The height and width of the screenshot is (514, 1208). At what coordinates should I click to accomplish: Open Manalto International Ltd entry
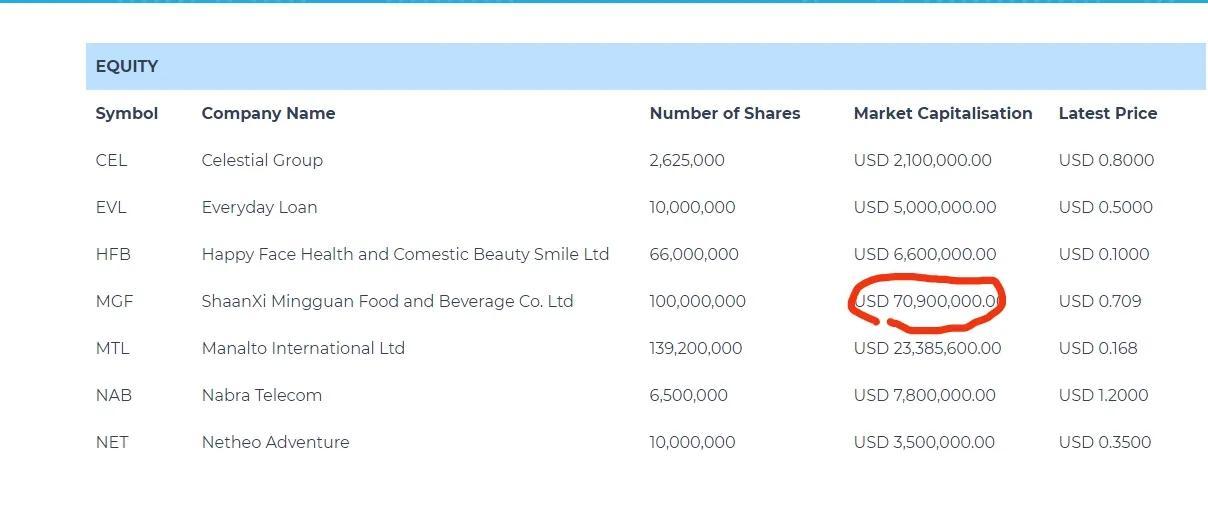[x=303, y=349]
